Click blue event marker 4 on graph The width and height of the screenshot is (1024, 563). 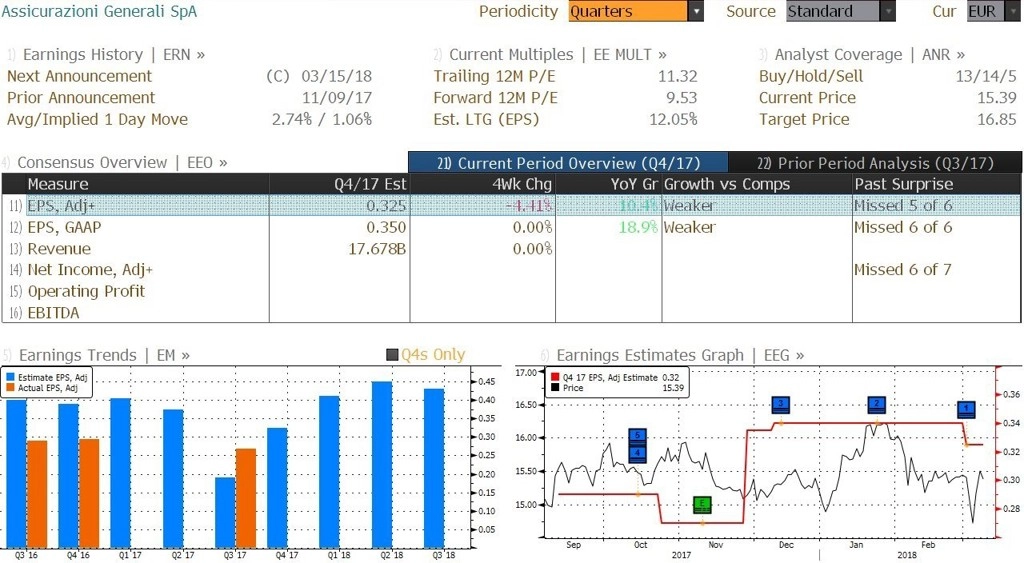(x=637, y=454)
